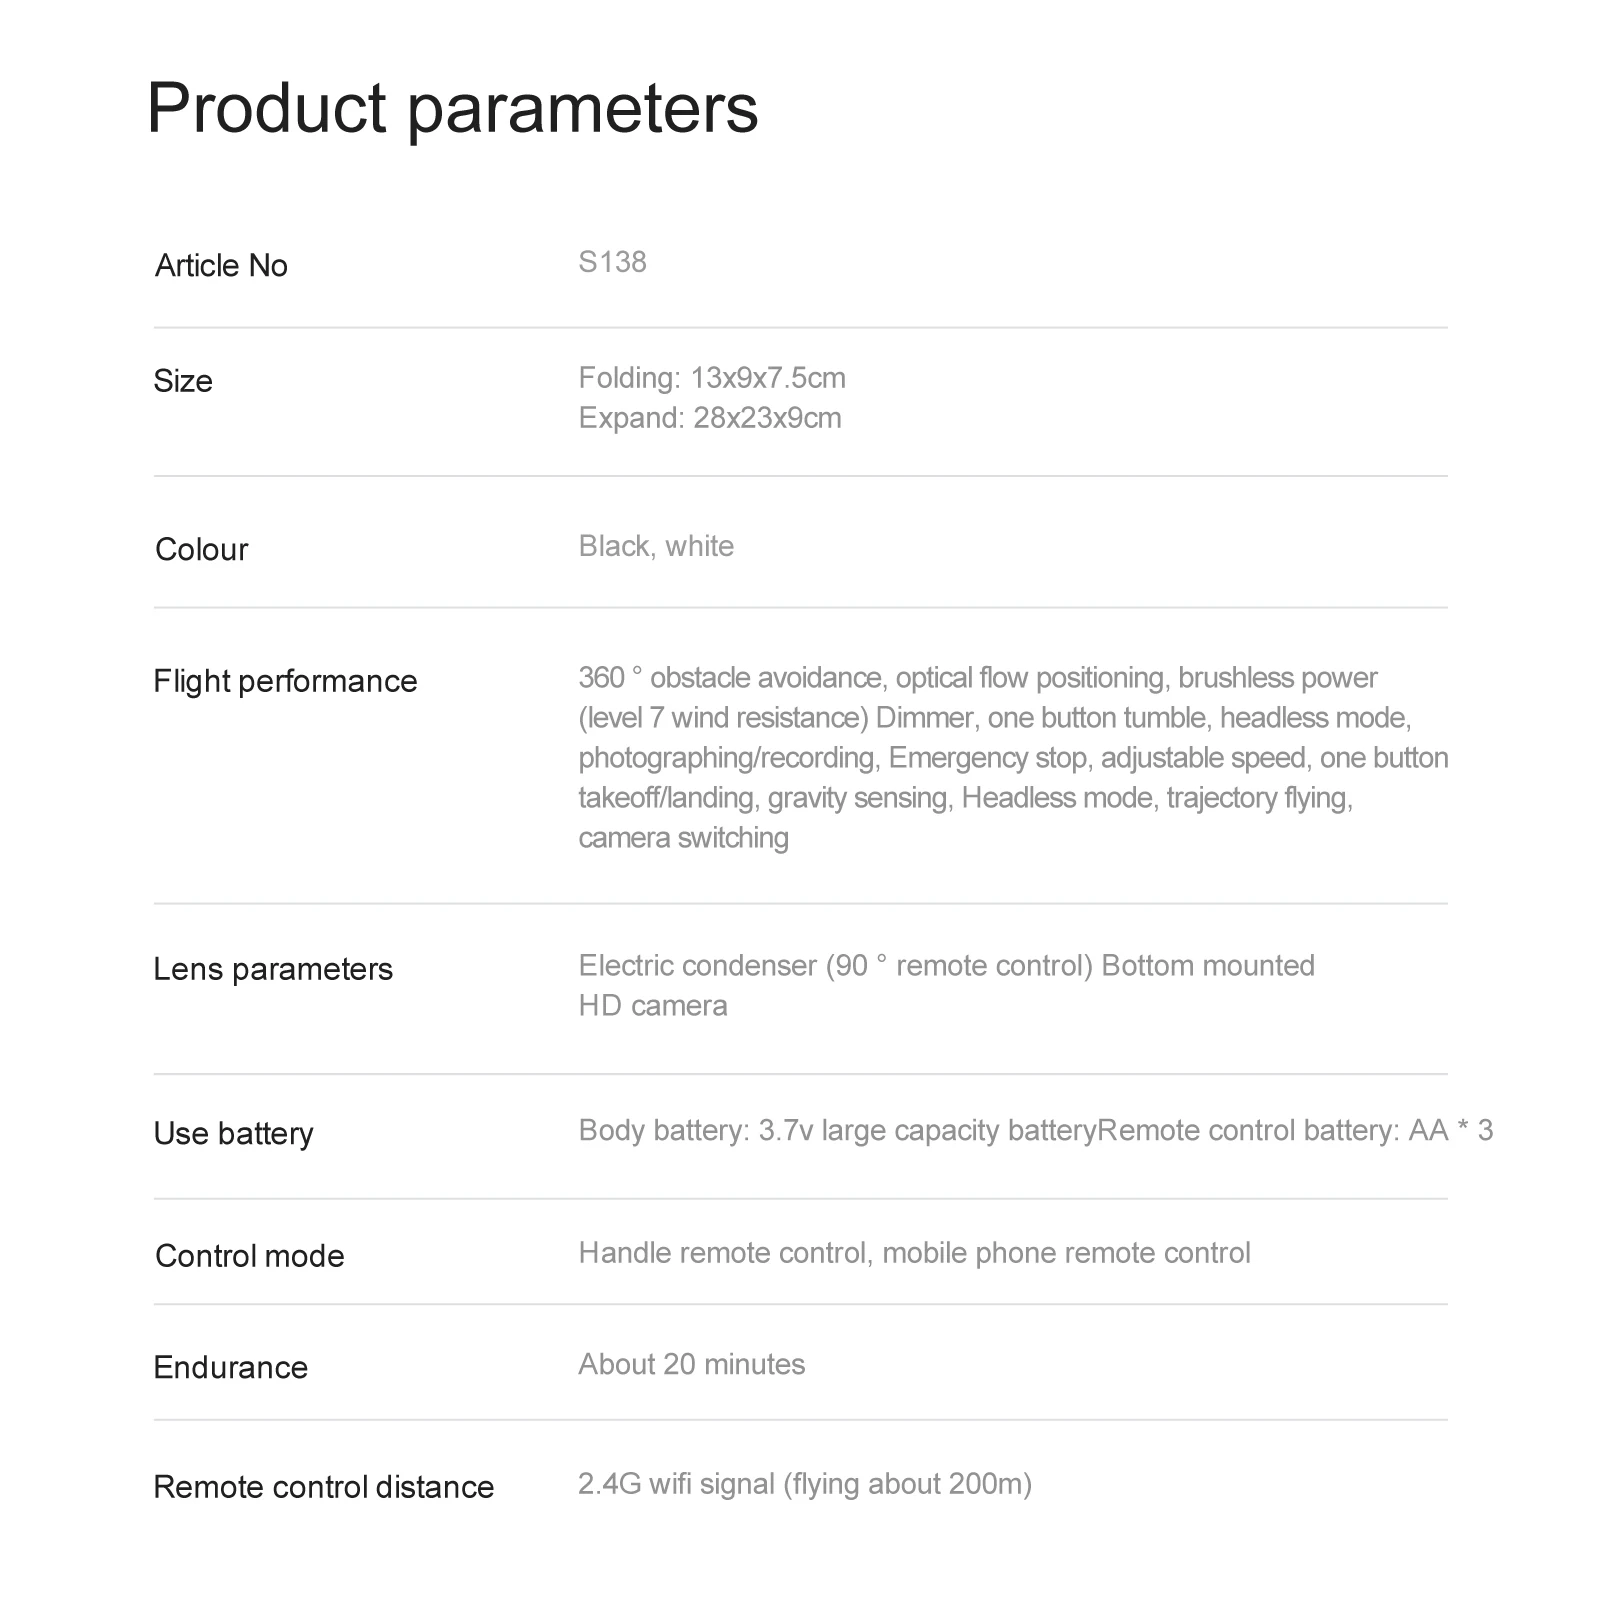
Task: Click the camera switching text
Action: click(x=683, y=838)
